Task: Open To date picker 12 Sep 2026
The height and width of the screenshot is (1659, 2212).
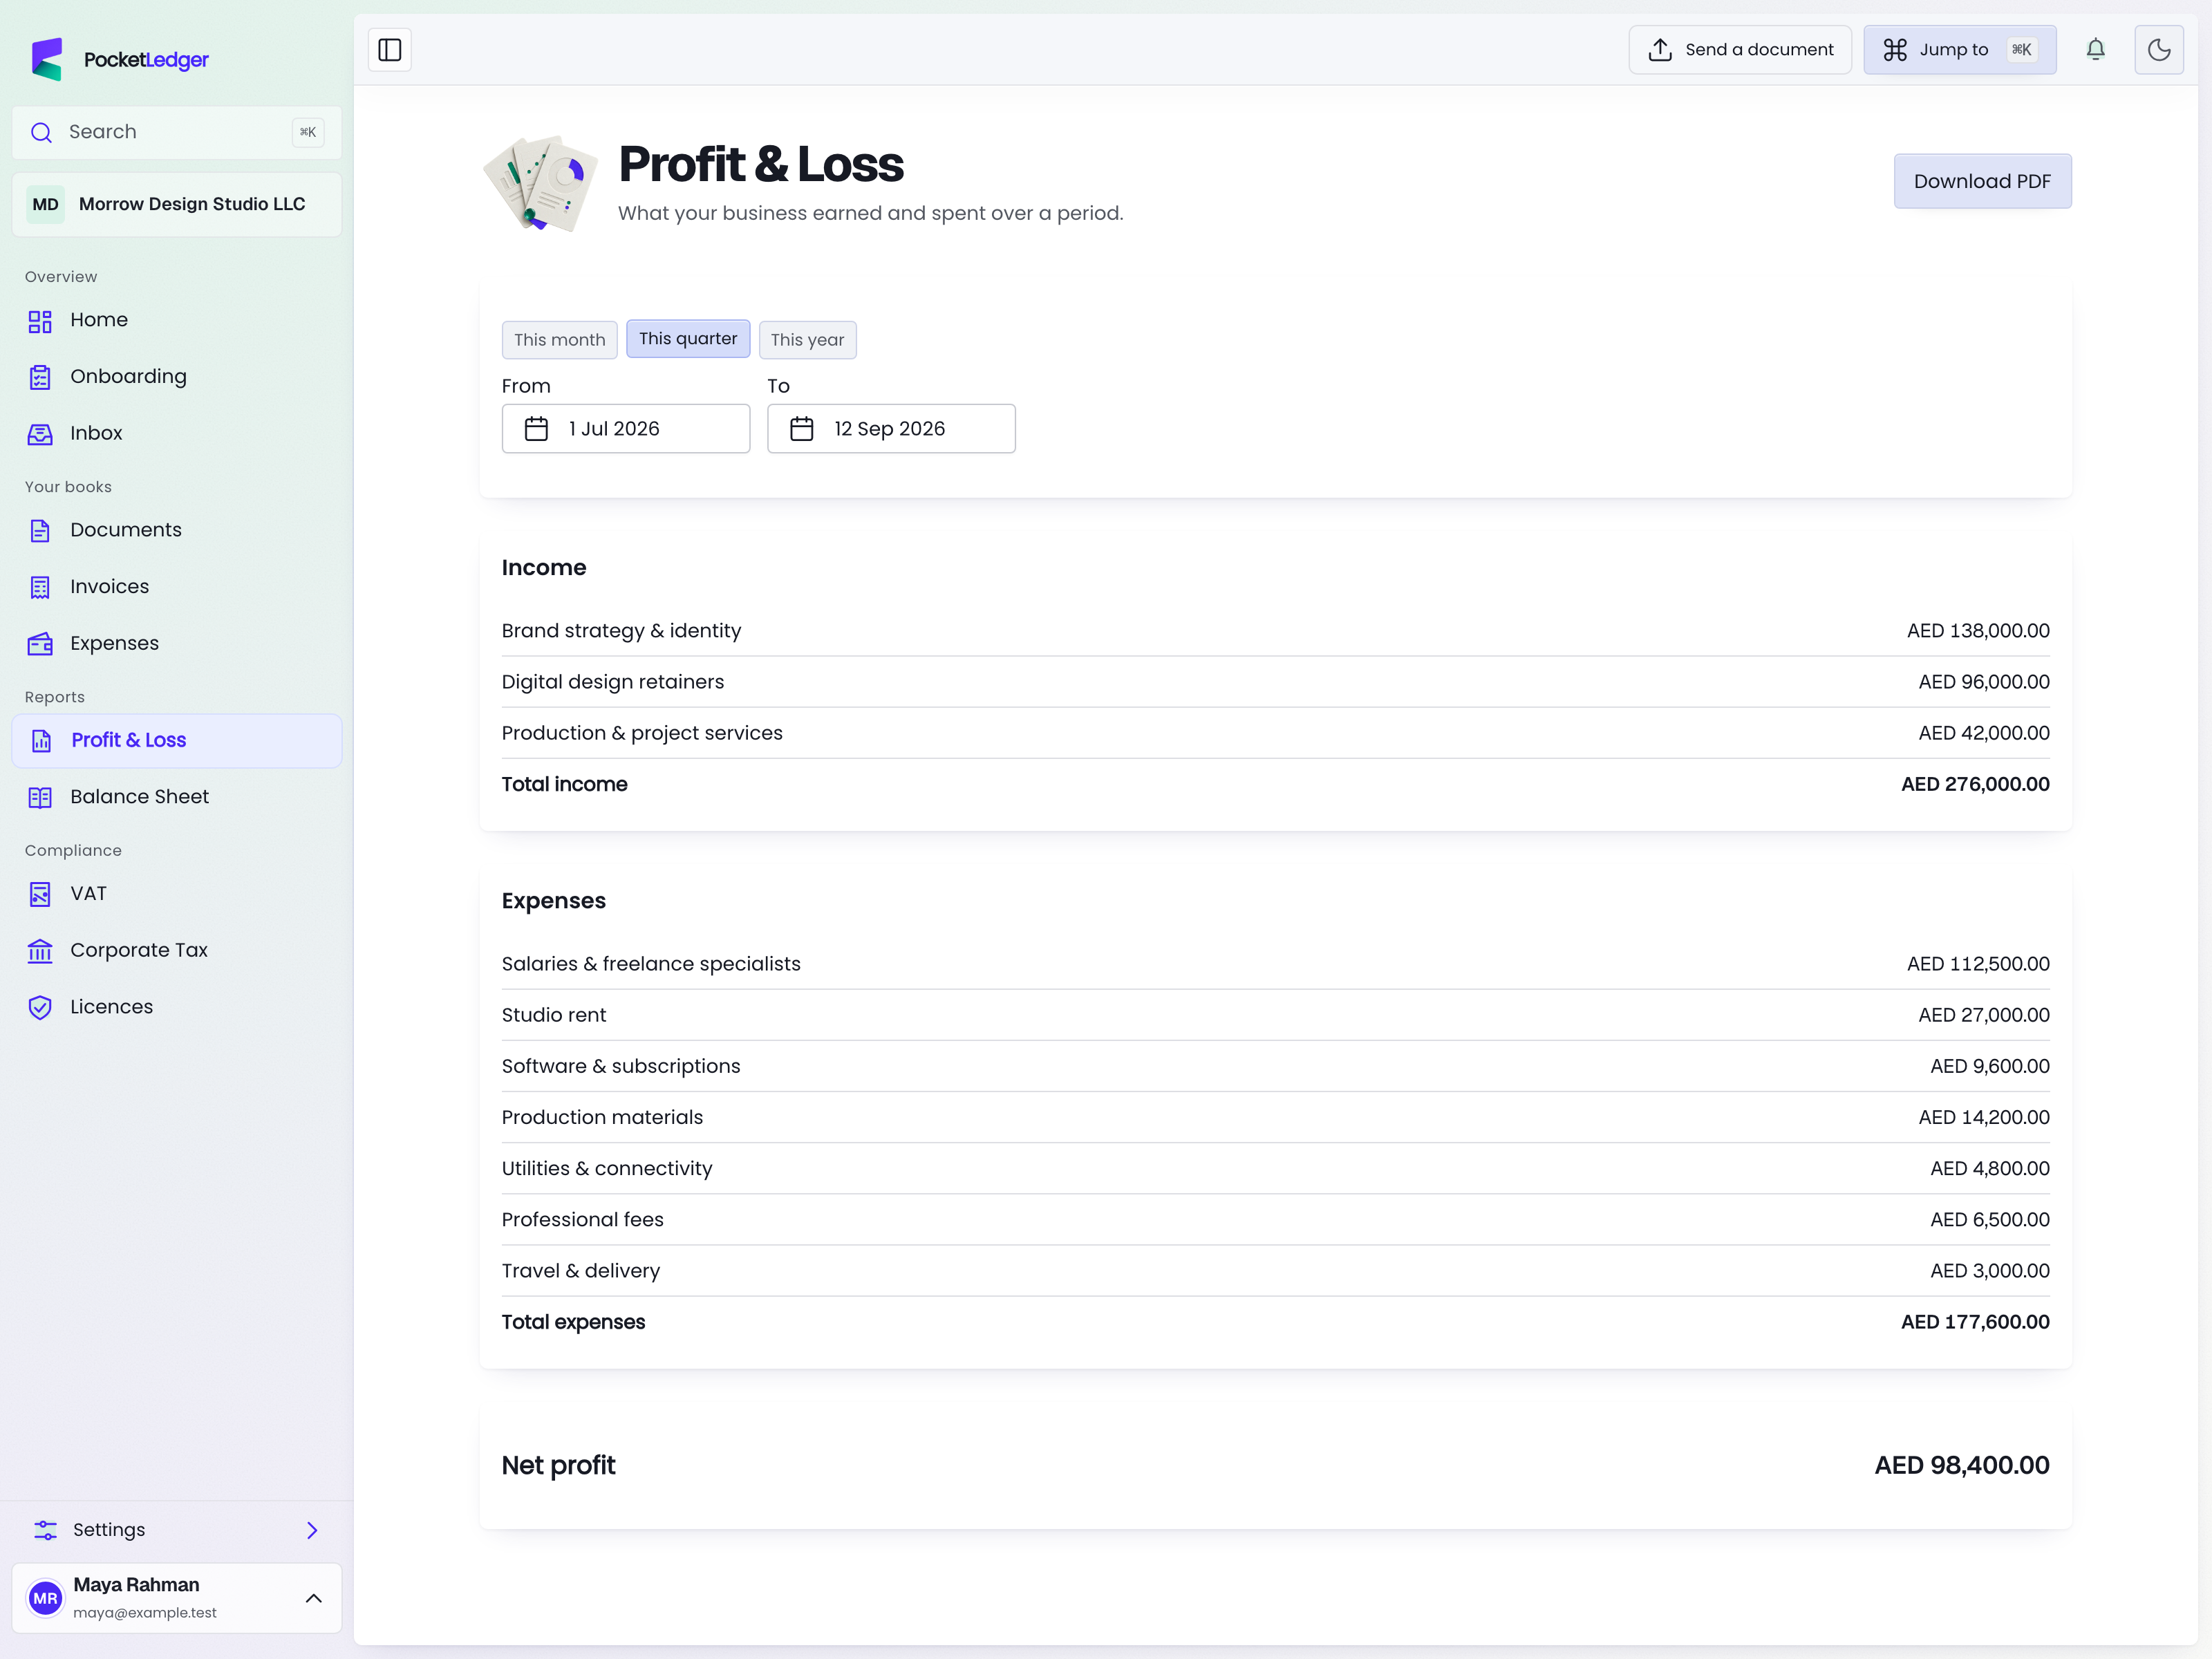Action: (891, 429)
